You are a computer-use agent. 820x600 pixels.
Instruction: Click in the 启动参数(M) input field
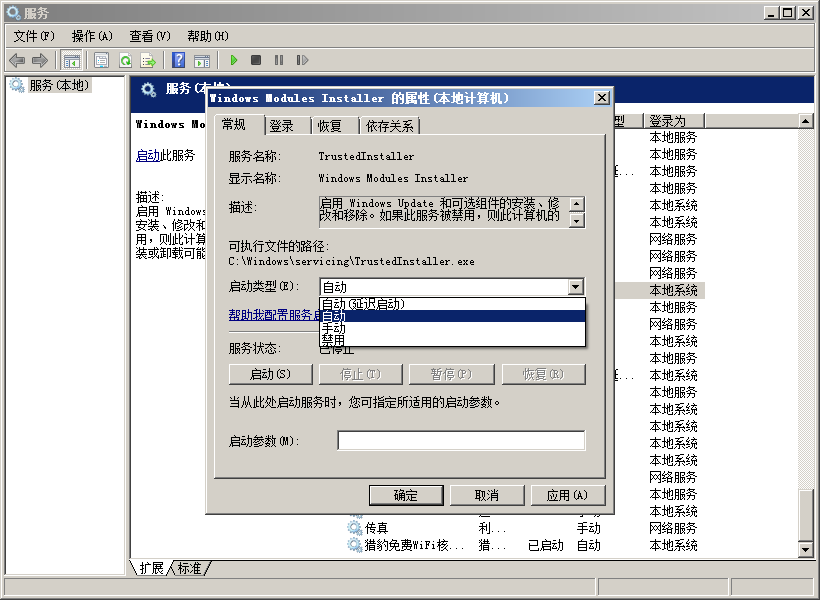tap(461, 440)
